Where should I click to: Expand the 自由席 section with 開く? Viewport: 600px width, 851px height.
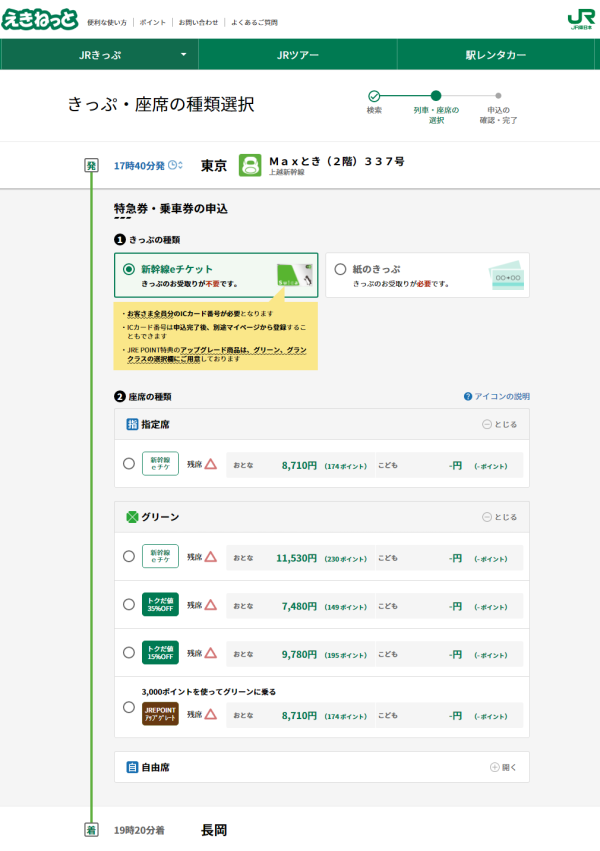(x=503, y=767)
